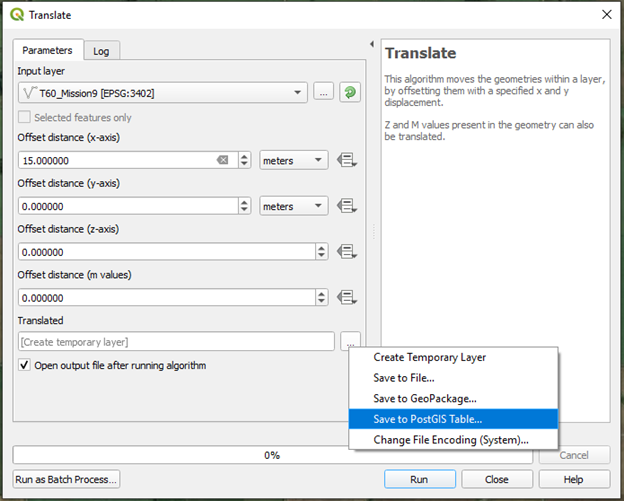Close the Translate dialog window
The image size is (624, 501).
point(606,15)
